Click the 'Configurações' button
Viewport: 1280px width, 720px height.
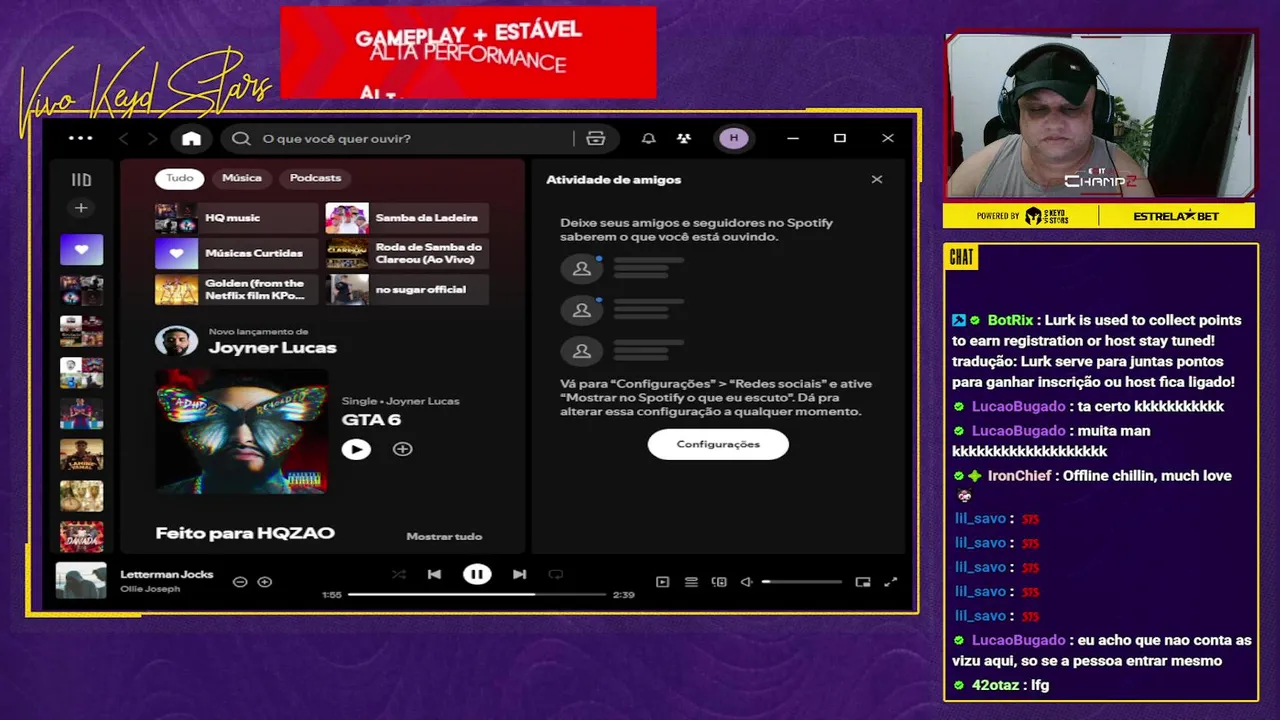tap(718, 444)
